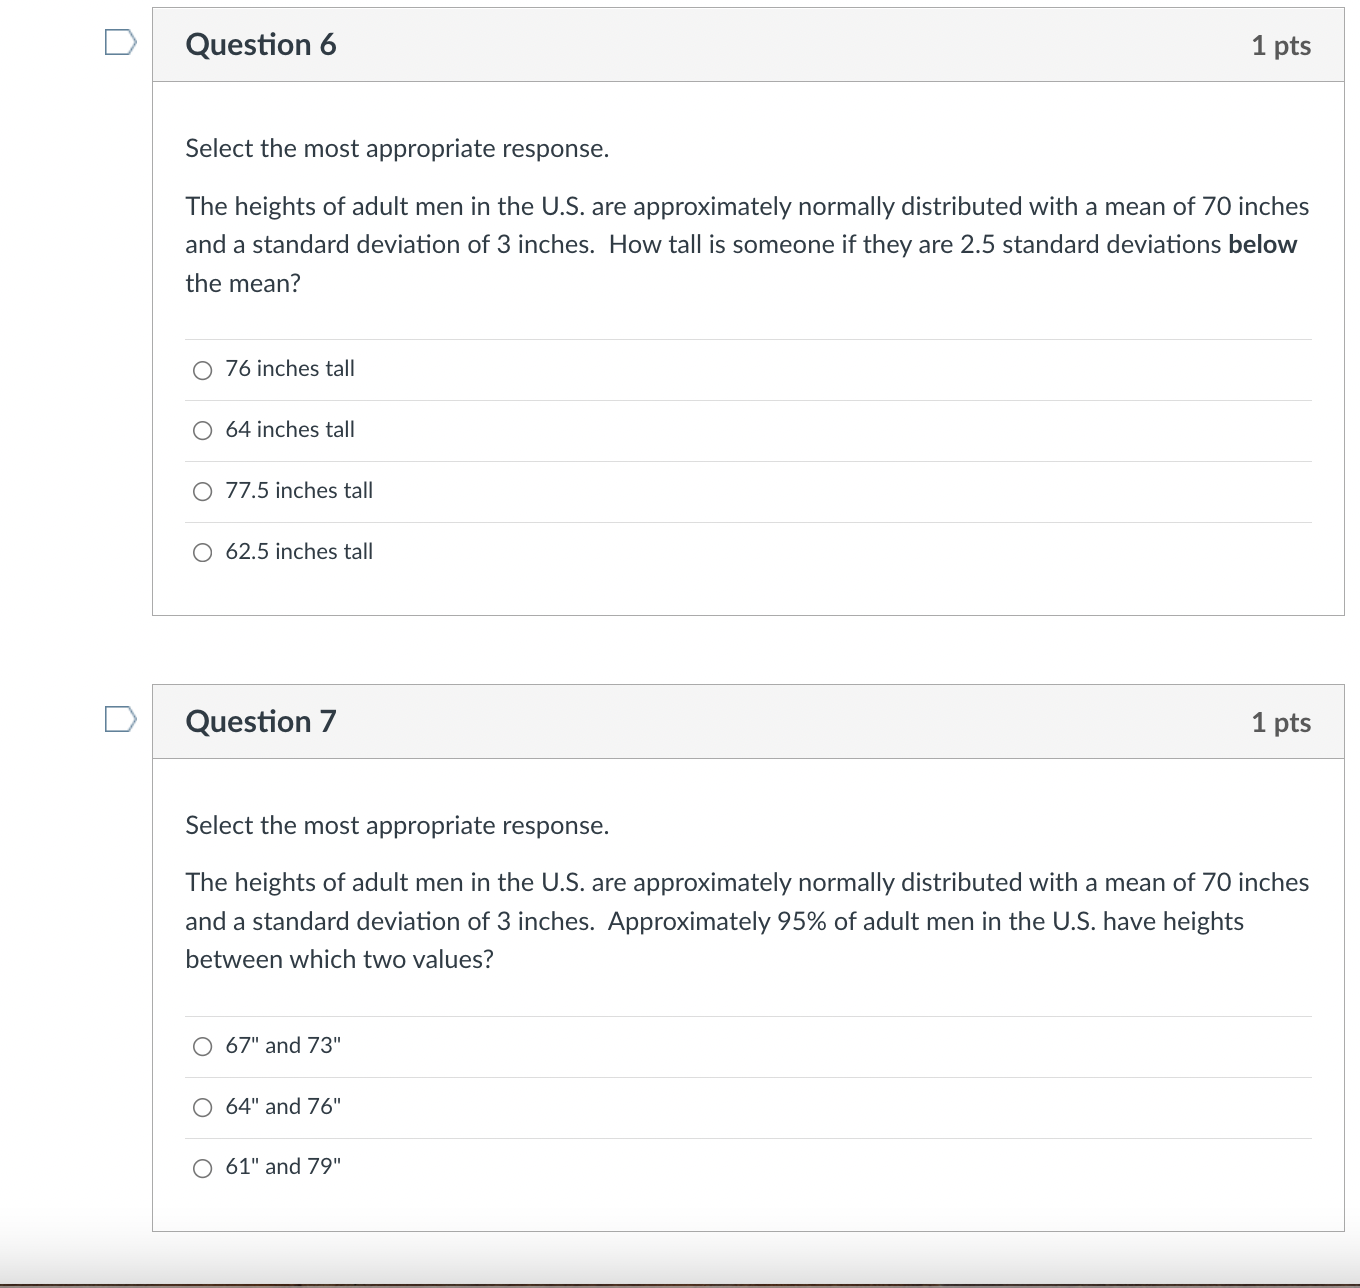Click inside the Question 6 answer area

(700, 460)
